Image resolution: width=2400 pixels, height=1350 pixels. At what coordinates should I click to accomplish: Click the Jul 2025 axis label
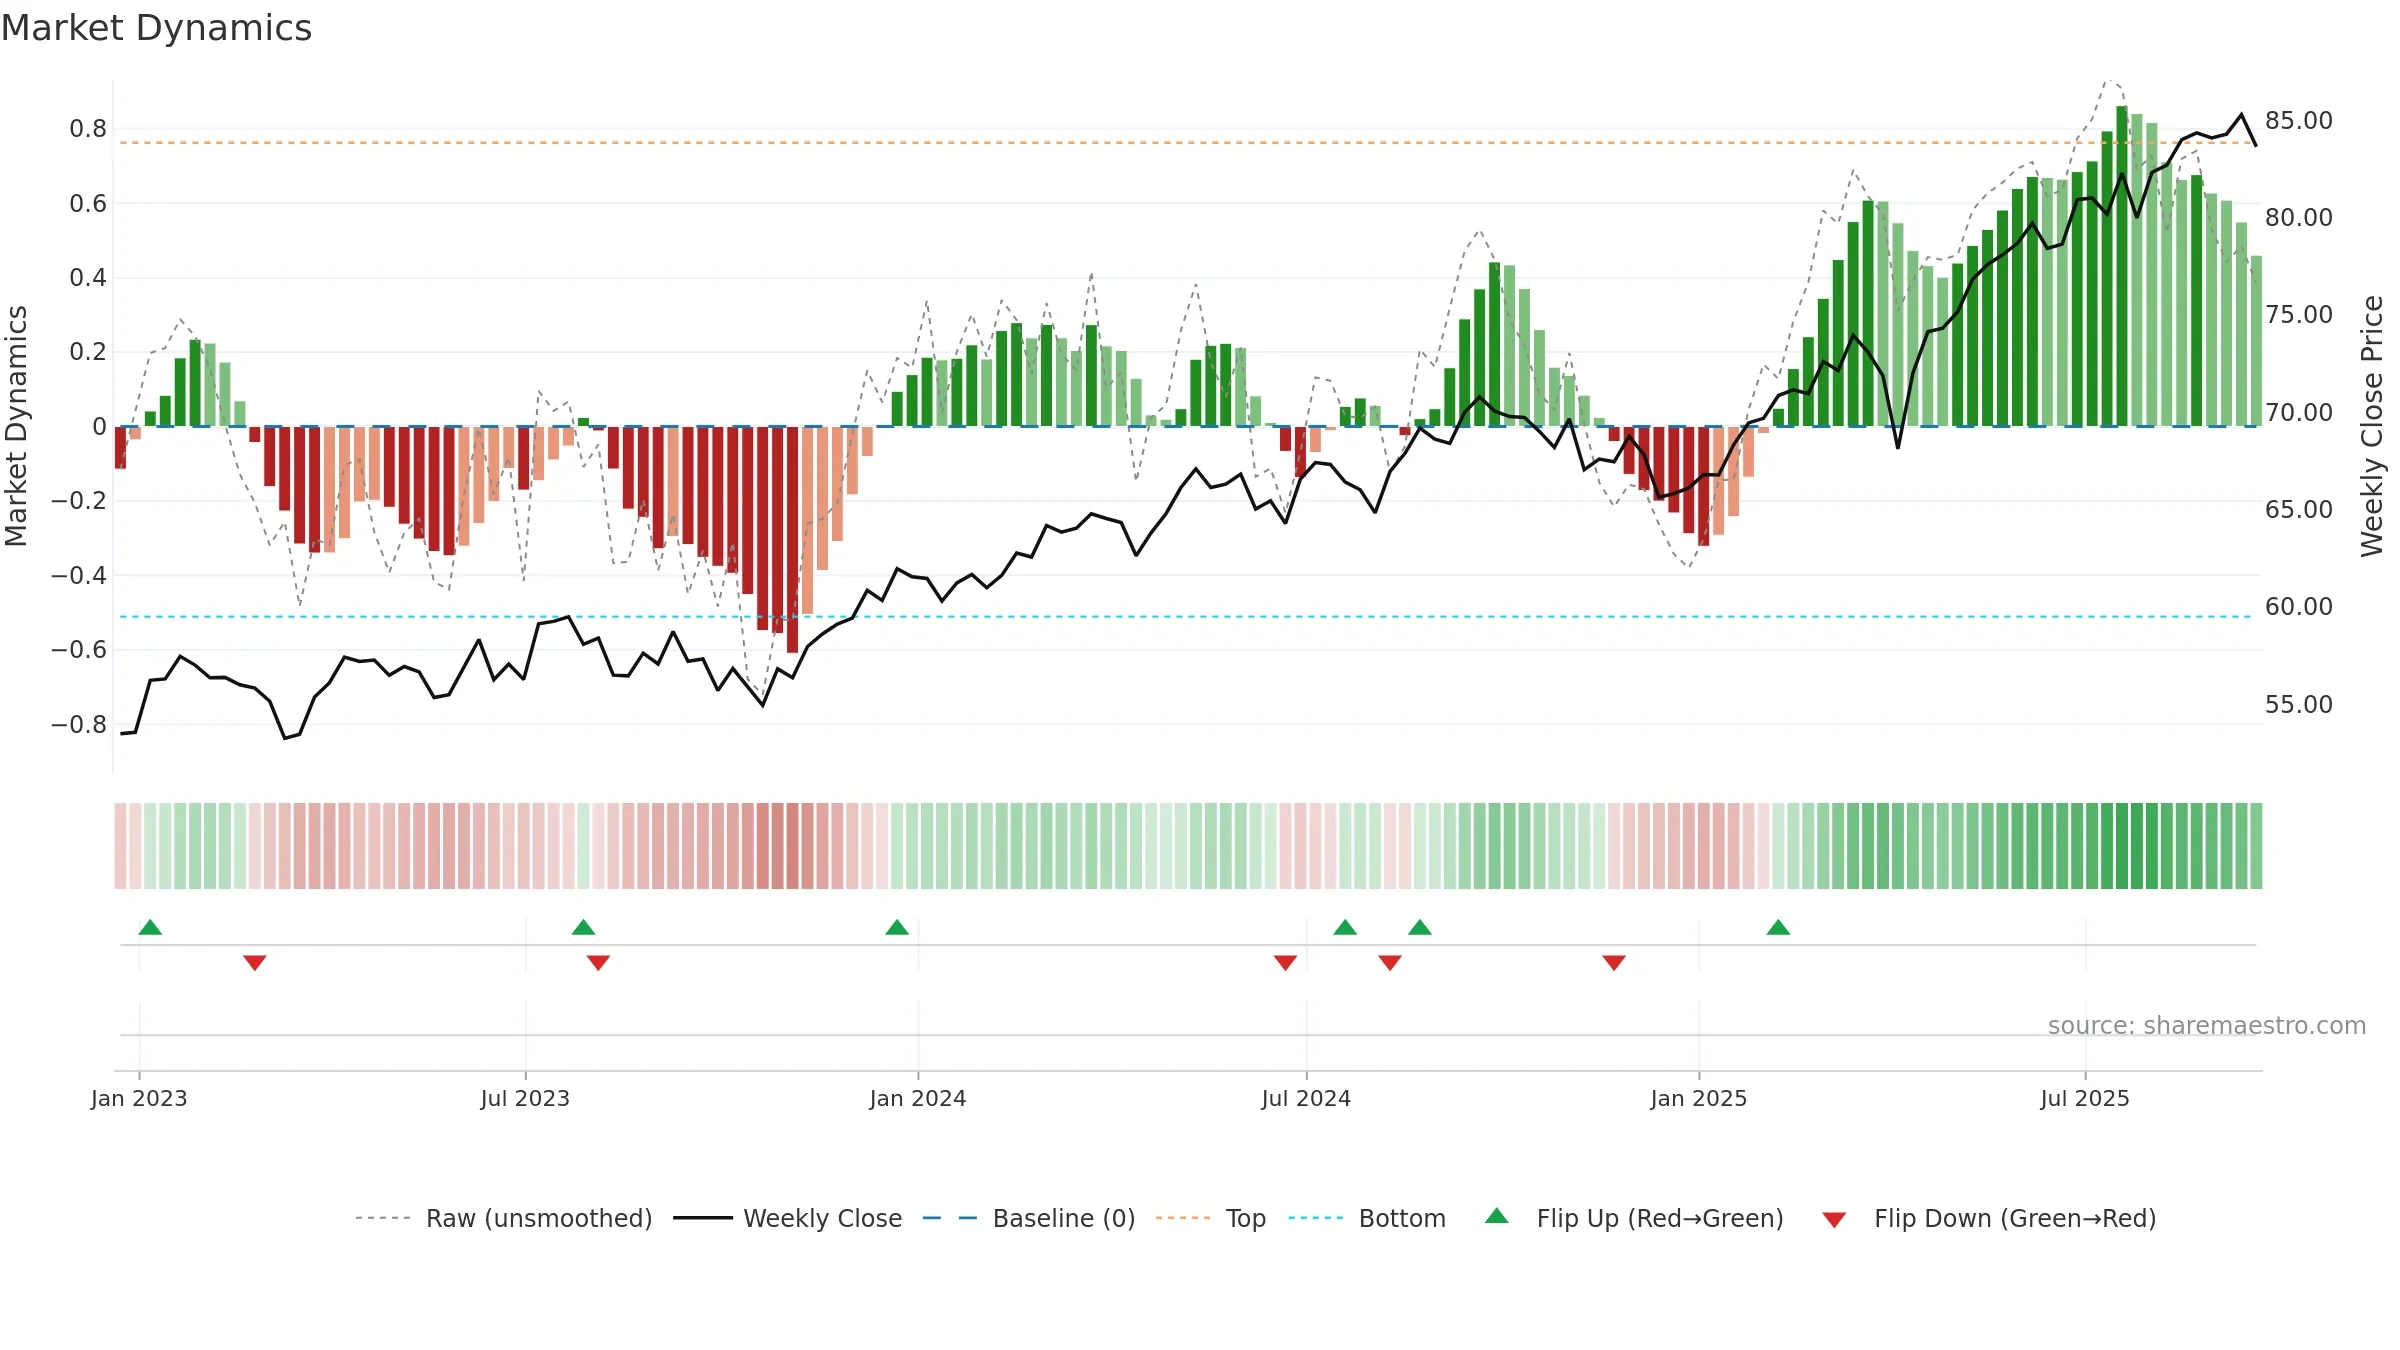(2085, 1098)
